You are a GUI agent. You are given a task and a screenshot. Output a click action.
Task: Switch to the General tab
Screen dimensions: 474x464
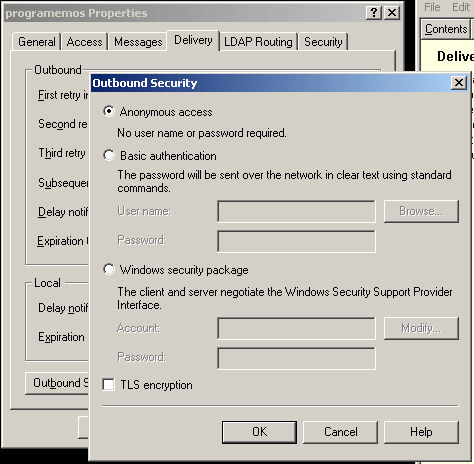tap(37, 42)
